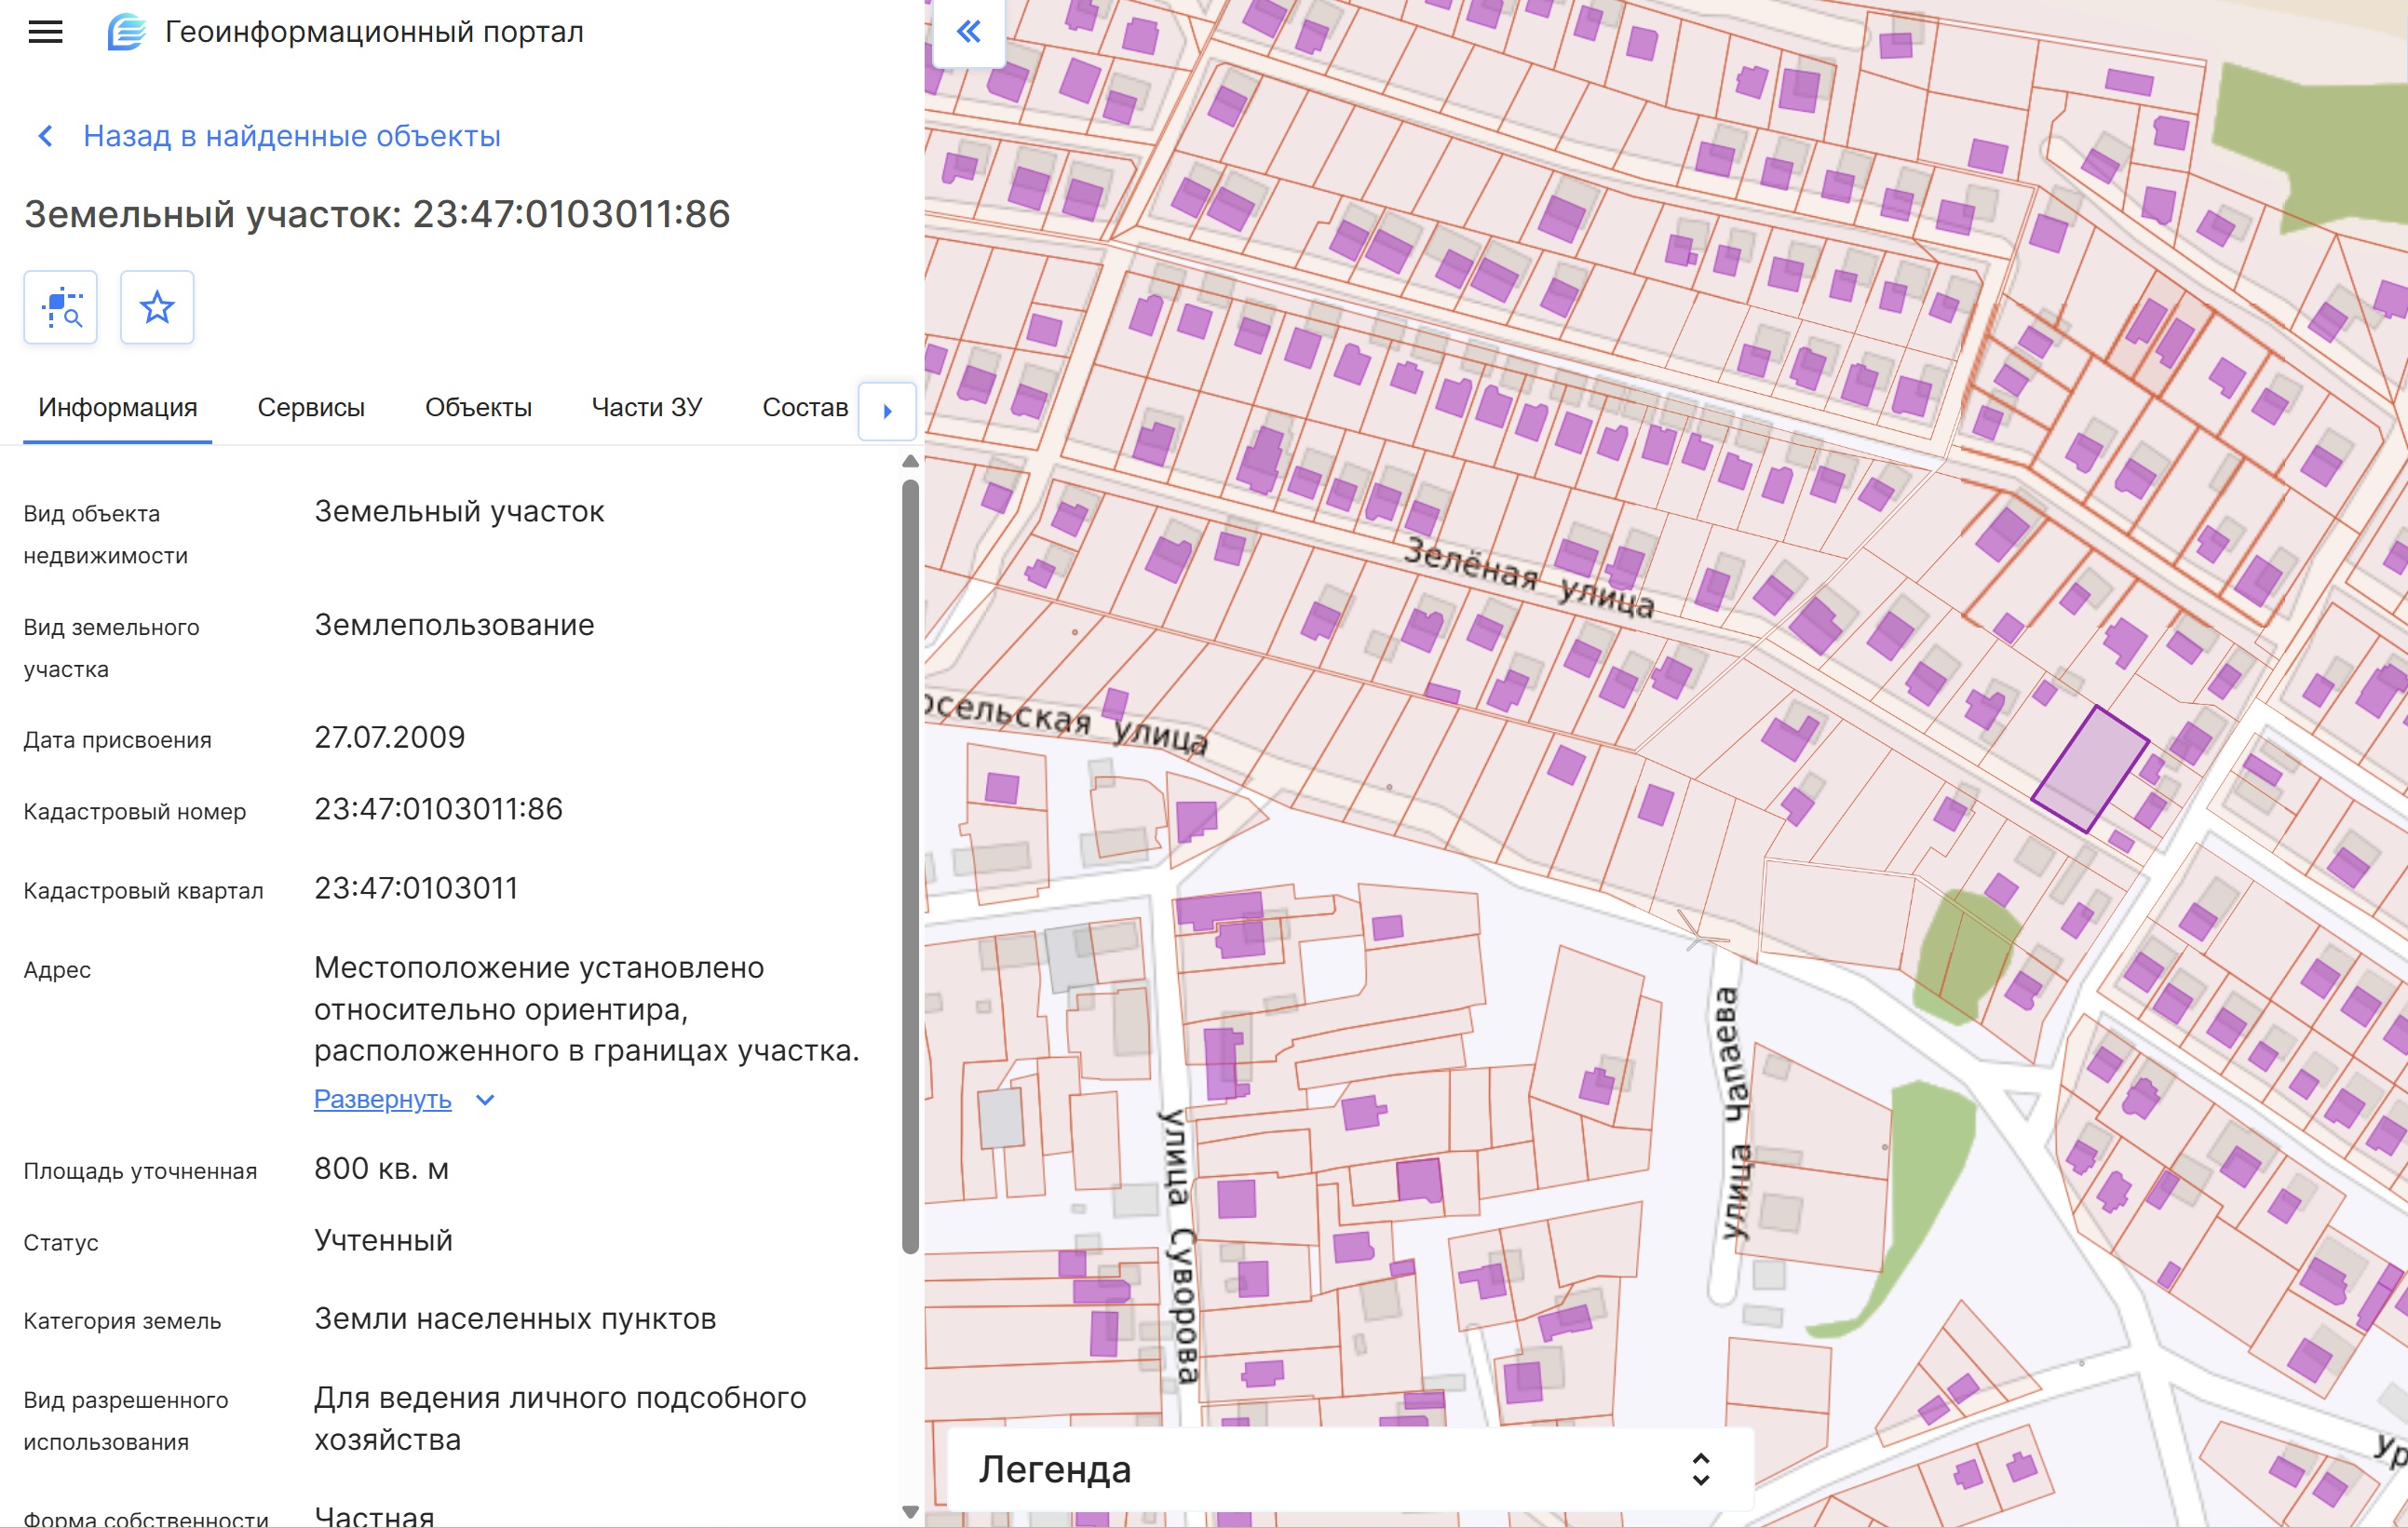Image resolution: width=2408 pixels, height=1528 pixels.
Task: Click chevron next to Развернуть
Action: point(485,1100)
